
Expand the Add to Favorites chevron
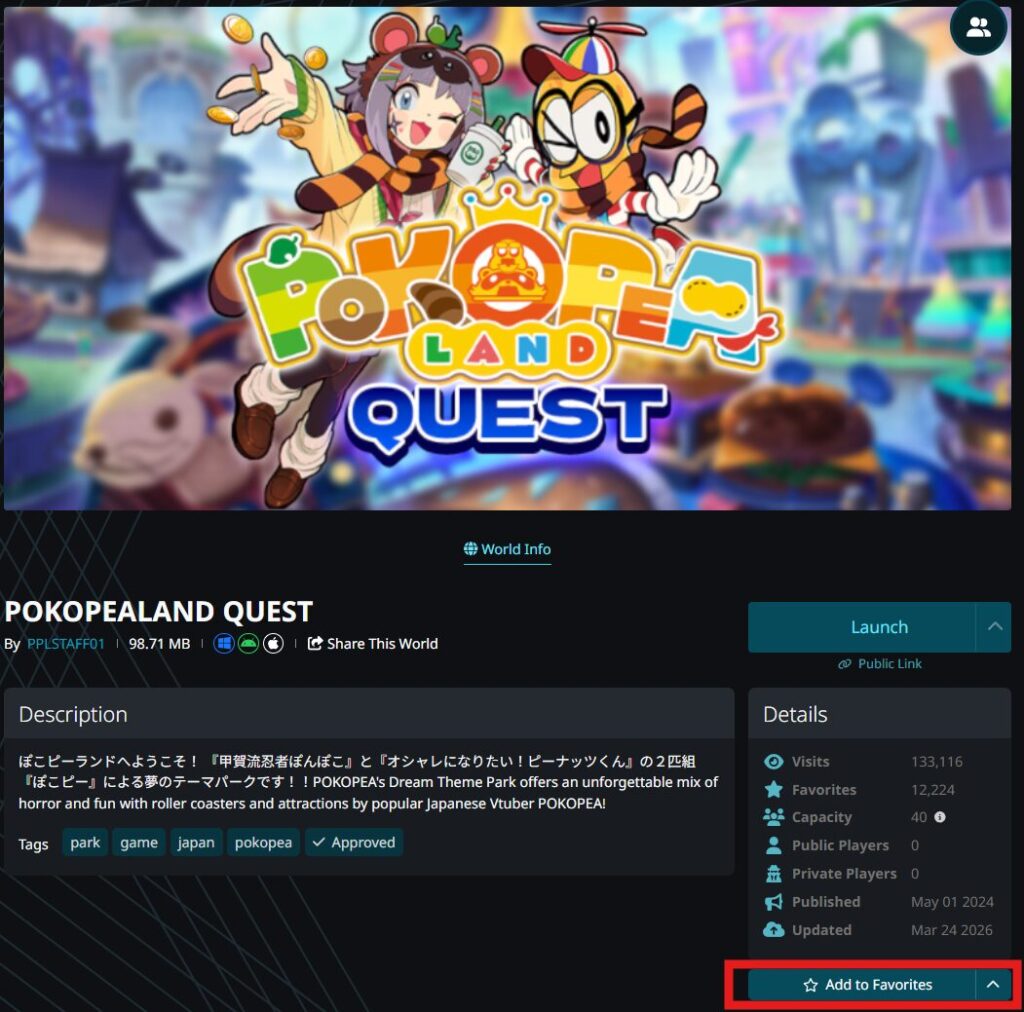[x=993, y=985]
